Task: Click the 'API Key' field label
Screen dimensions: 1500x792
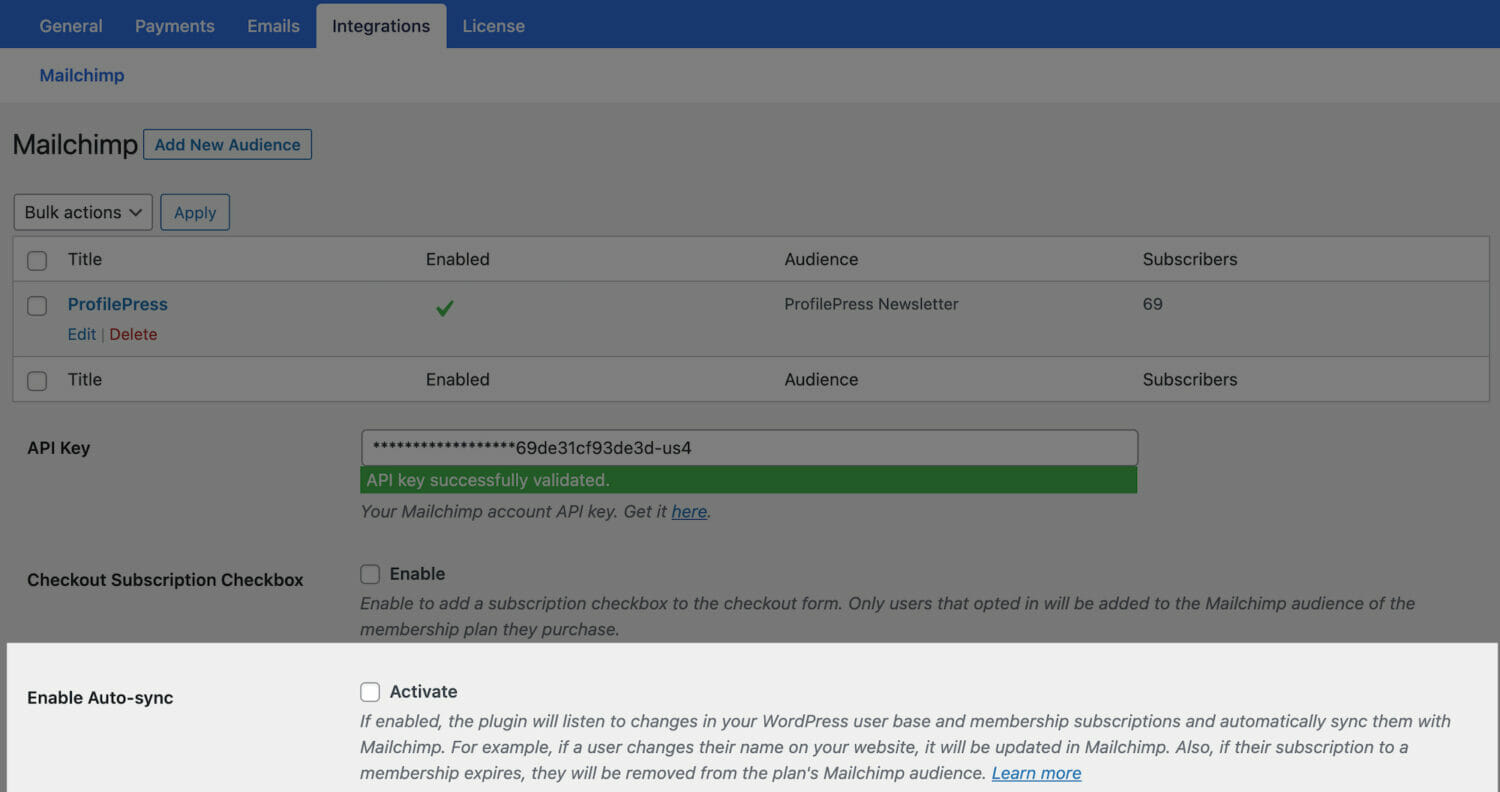Action: [59, 448]
